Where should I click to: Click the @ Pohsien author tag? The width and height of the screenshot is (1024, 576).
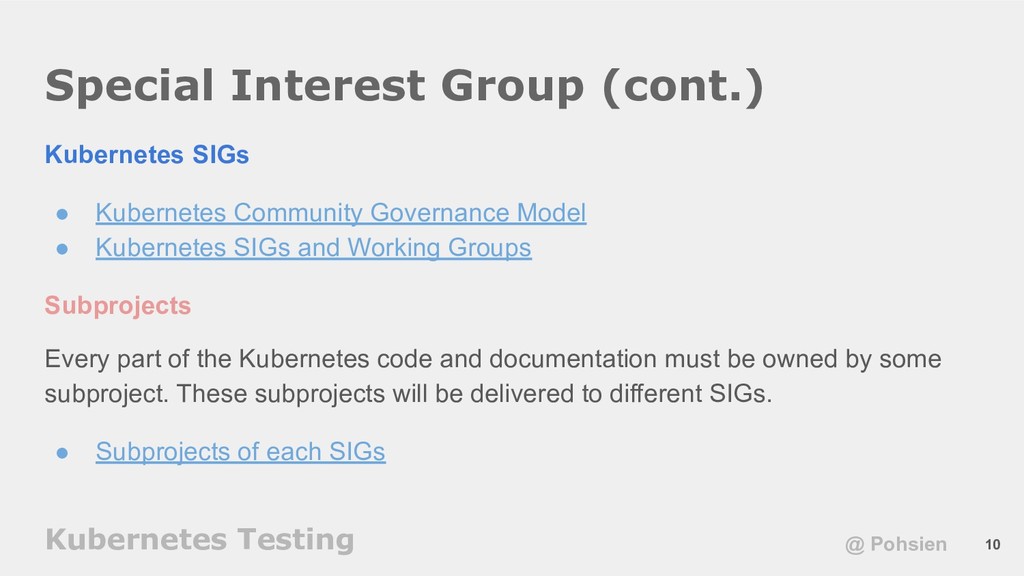click(896, 544)
